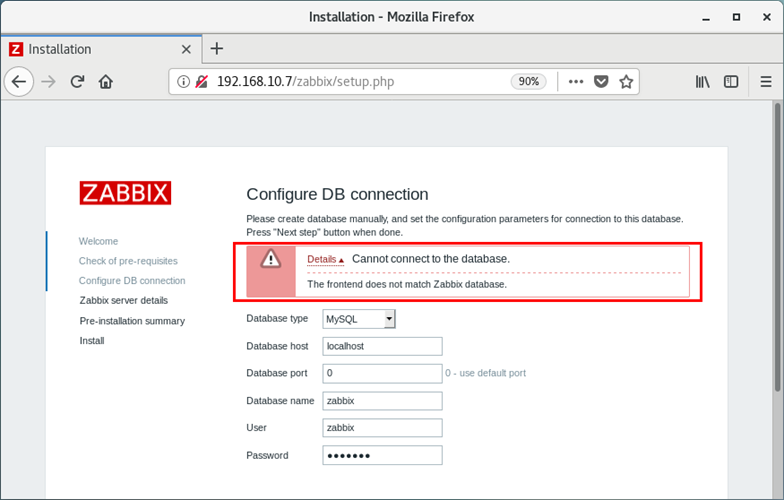This screenshot has height=500, width=784.
Task: Select the Install step
Action: coord(92,340)
